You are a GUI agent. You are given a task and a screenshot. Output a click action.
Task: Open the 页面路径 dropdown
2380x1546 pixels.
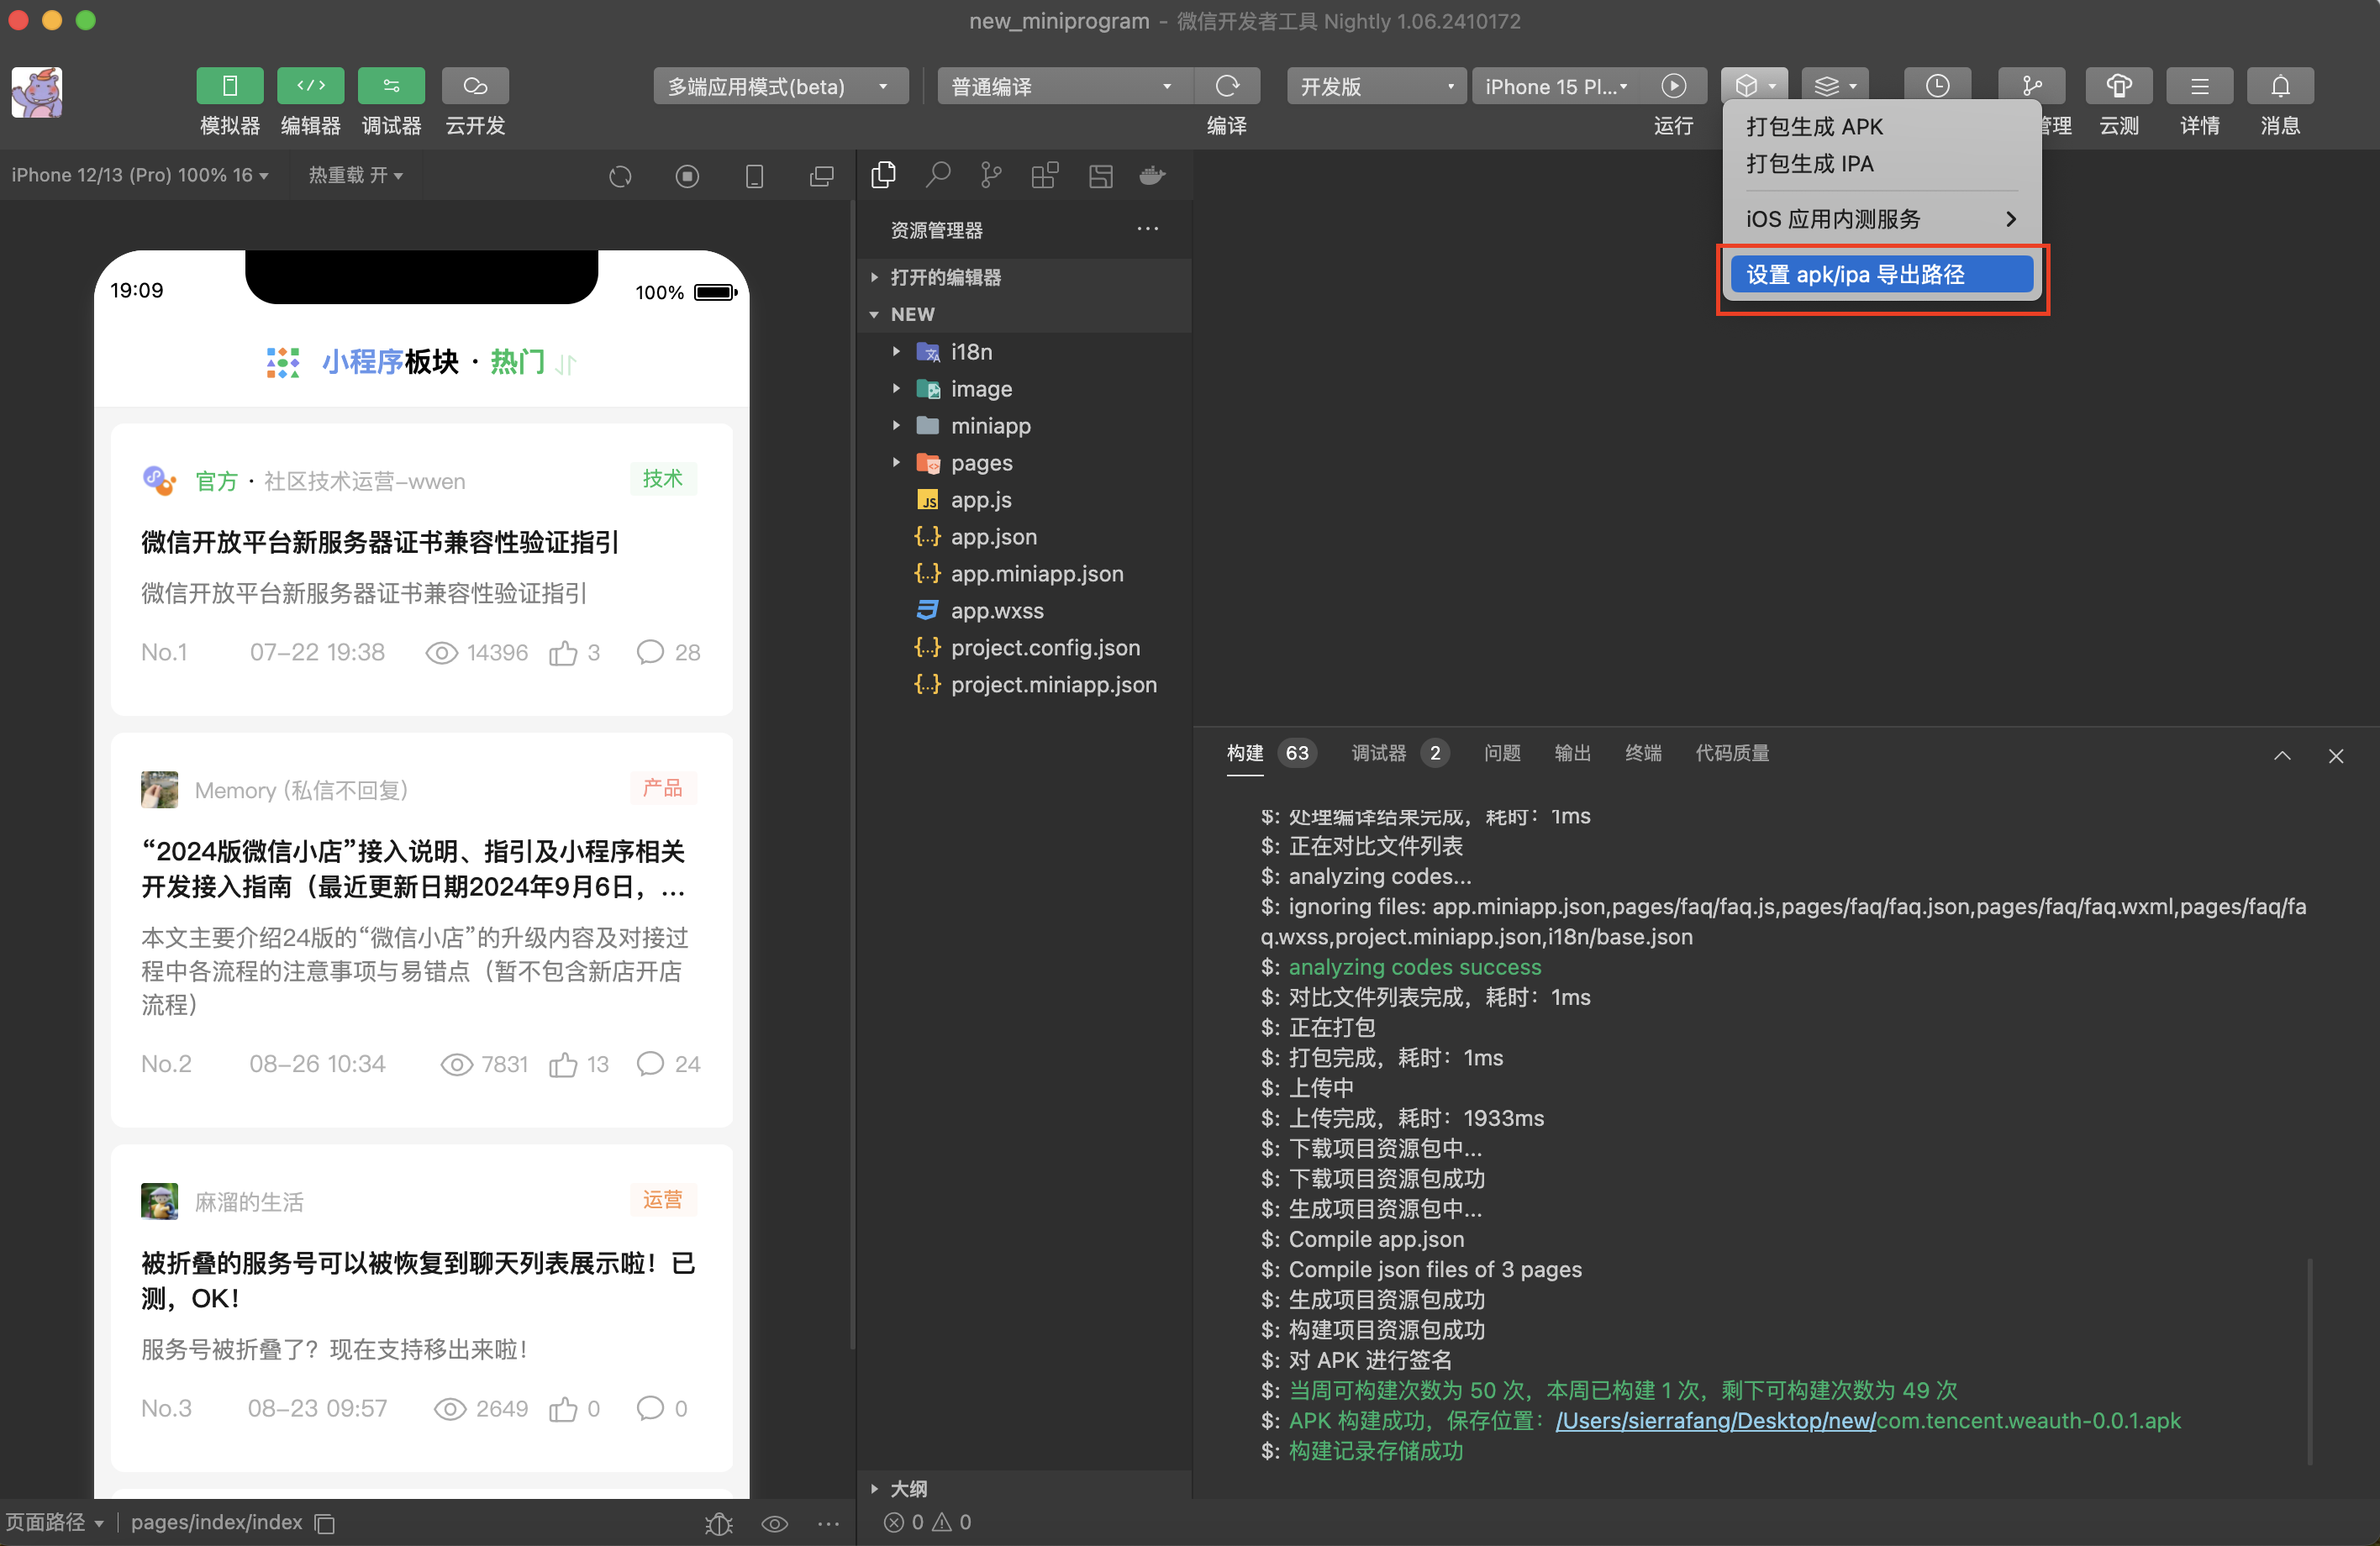pos(55,1522)
